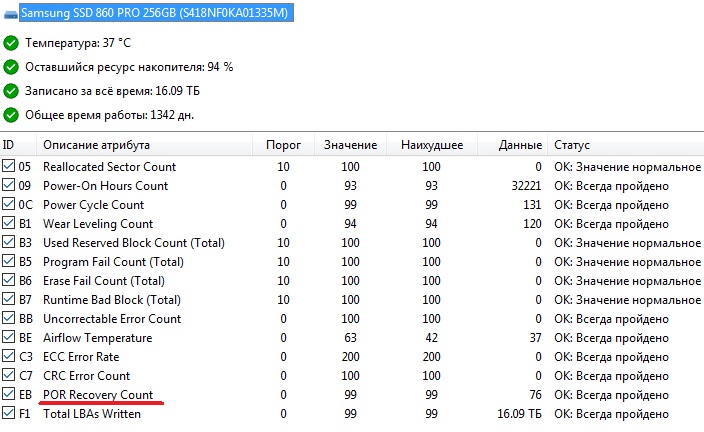Click the 131 data value for Power Cycle Count

pos(532,205)
